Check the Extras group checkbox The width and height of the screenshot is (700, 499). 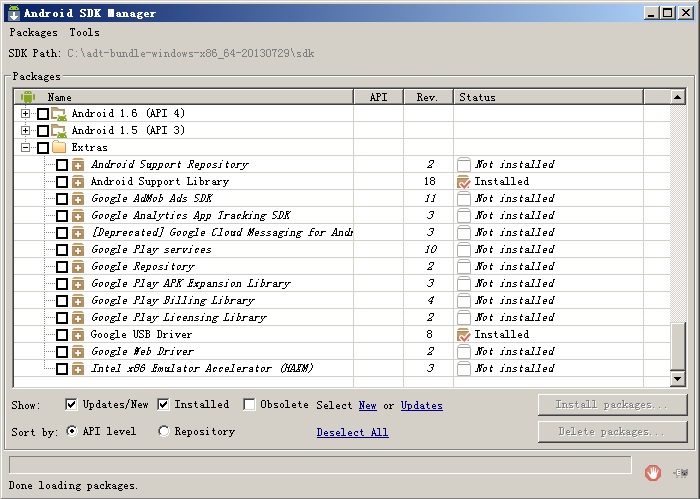click(x=43, y=148)
